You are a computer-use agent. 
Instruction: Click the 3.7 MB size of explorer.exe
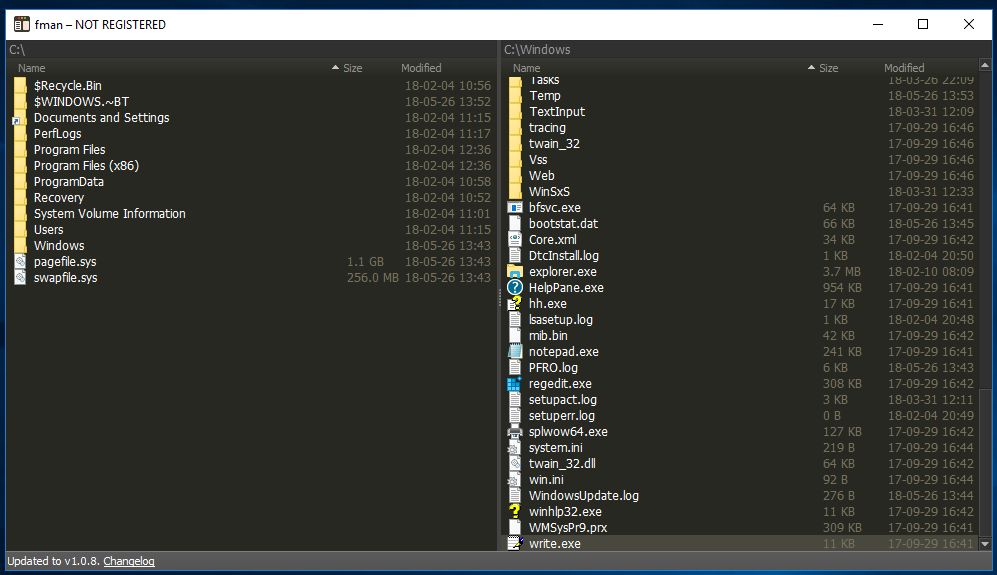tap(841, 272)
